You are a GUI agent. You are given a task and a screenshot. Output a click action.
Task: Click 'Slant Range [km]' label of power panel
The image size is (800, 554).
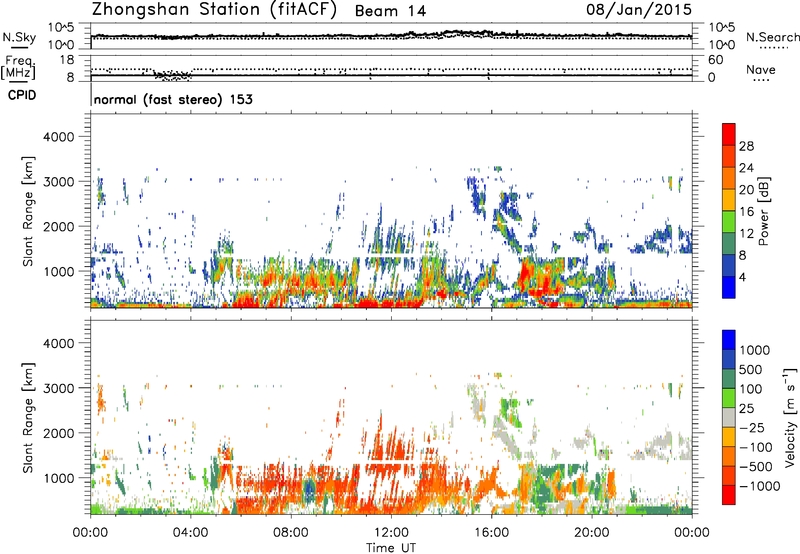coord(28,211)
